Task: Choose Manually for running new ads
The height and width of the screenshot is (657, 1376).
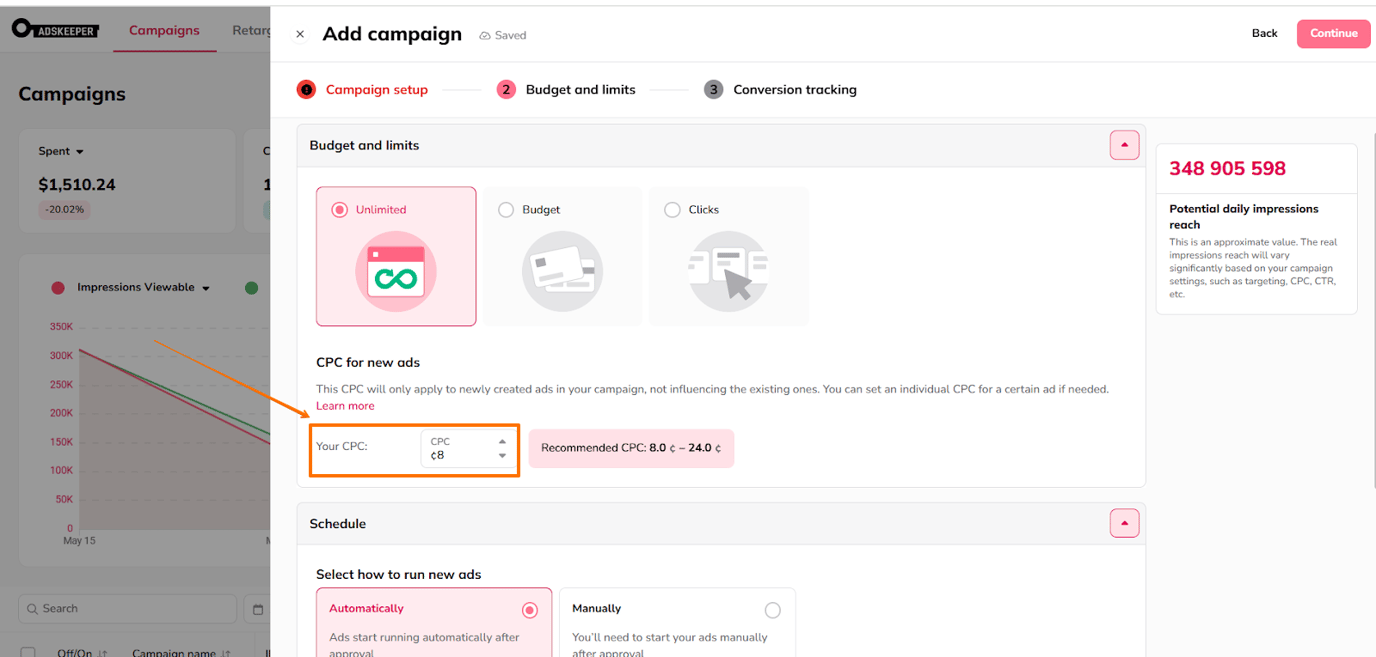Action: [x=772, y=609]
